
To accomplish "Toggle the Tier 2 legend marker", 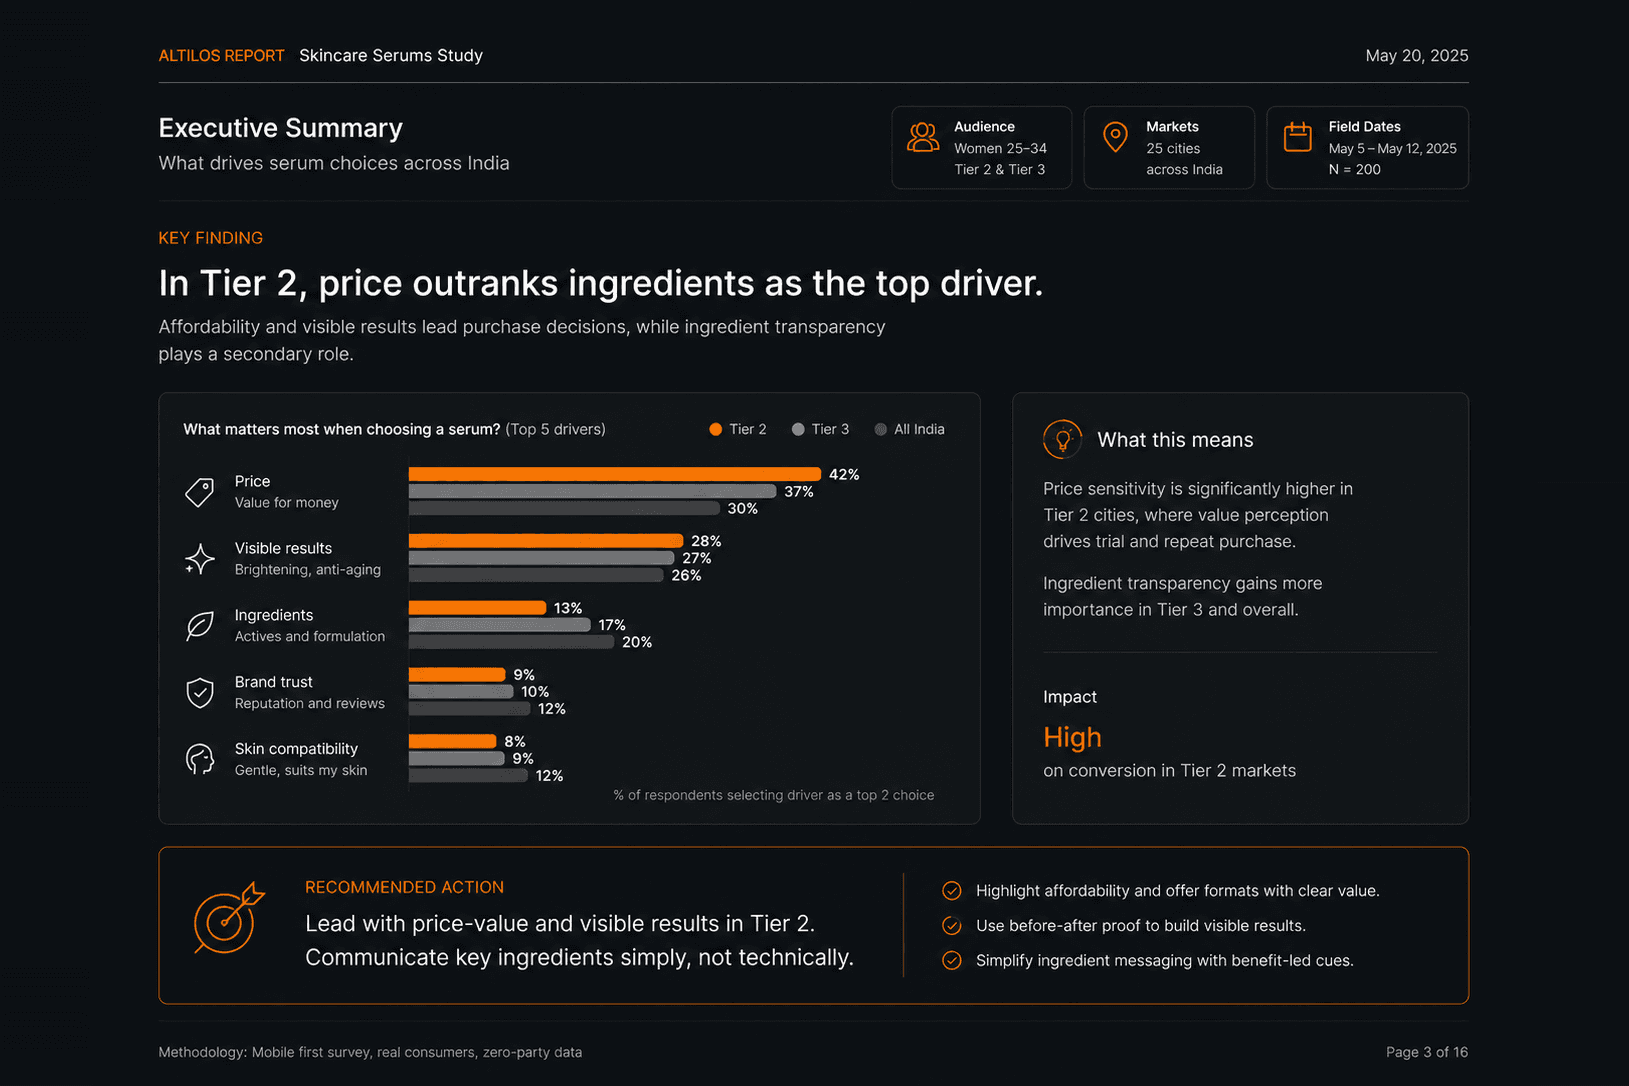I will pos(715,430).
